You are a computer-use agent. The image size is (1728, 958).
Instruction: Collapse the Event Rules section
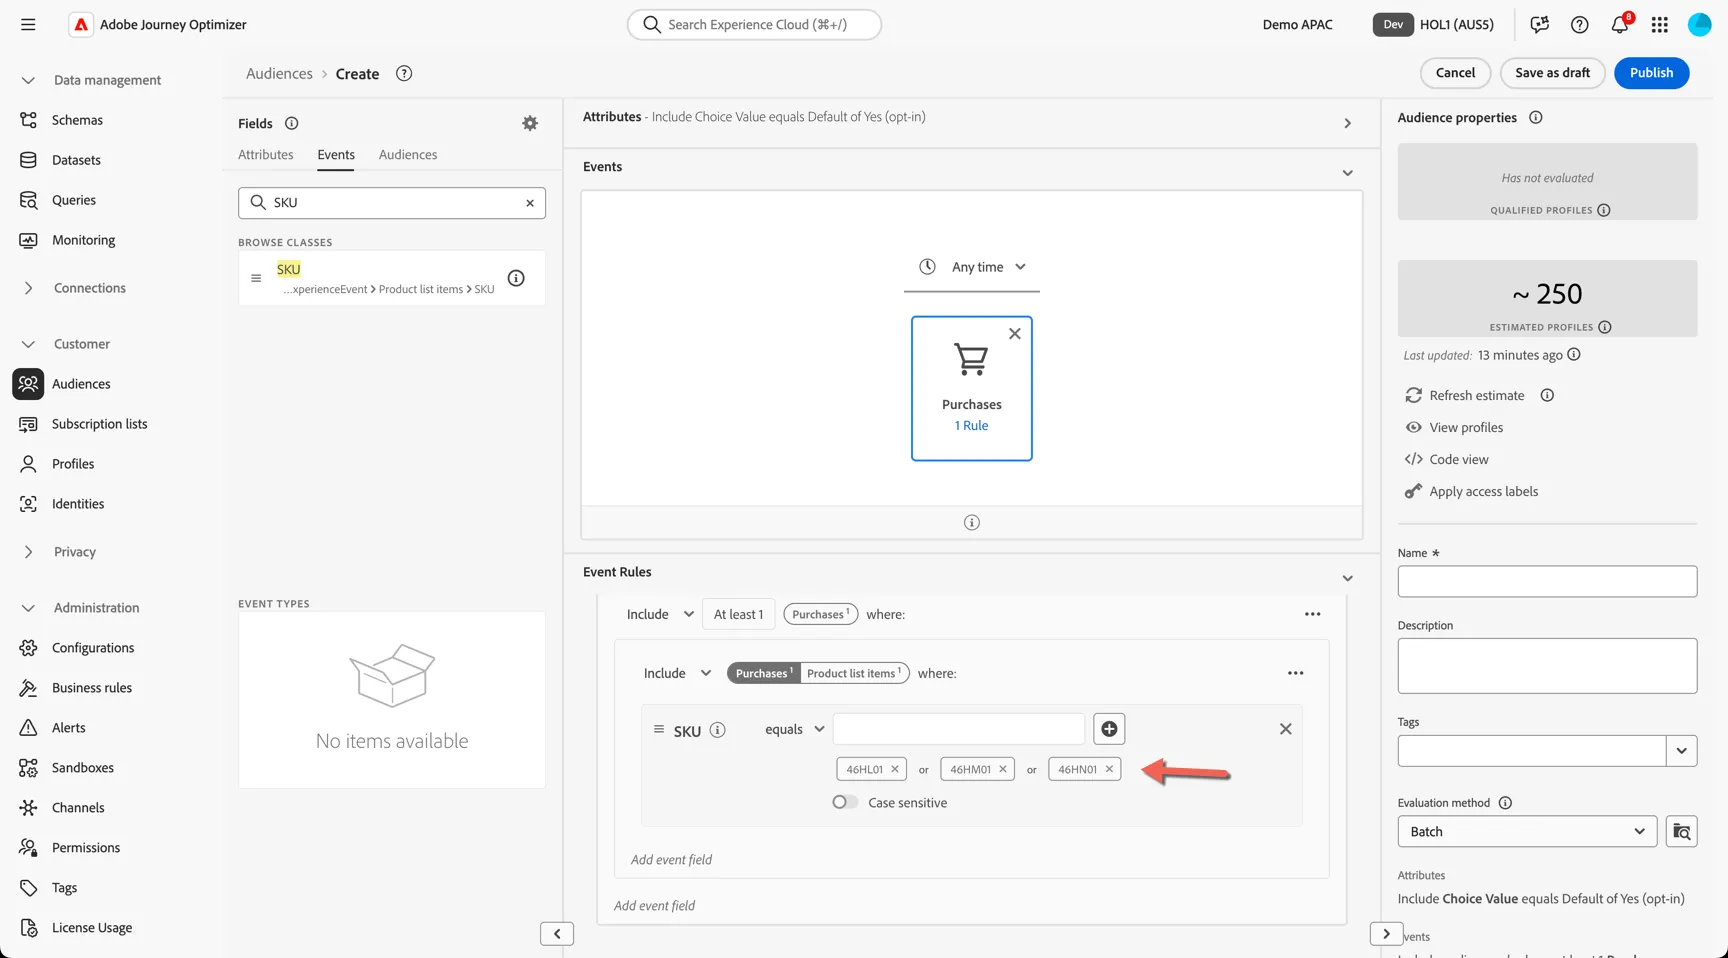pyautogui.click(x=1347, y=578)
